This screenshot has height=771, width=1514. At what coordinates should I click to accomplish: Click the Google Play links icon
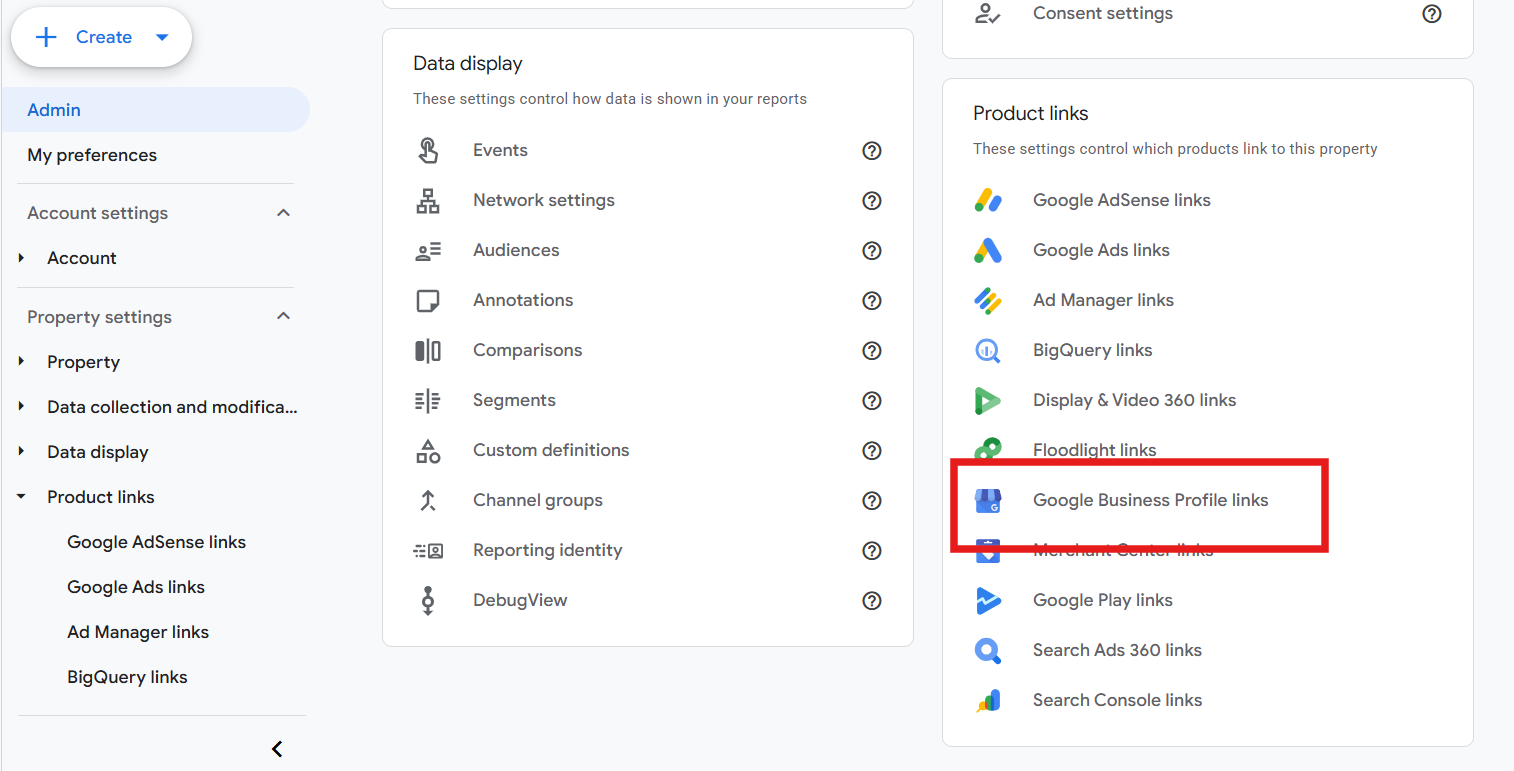pos(988,600)
